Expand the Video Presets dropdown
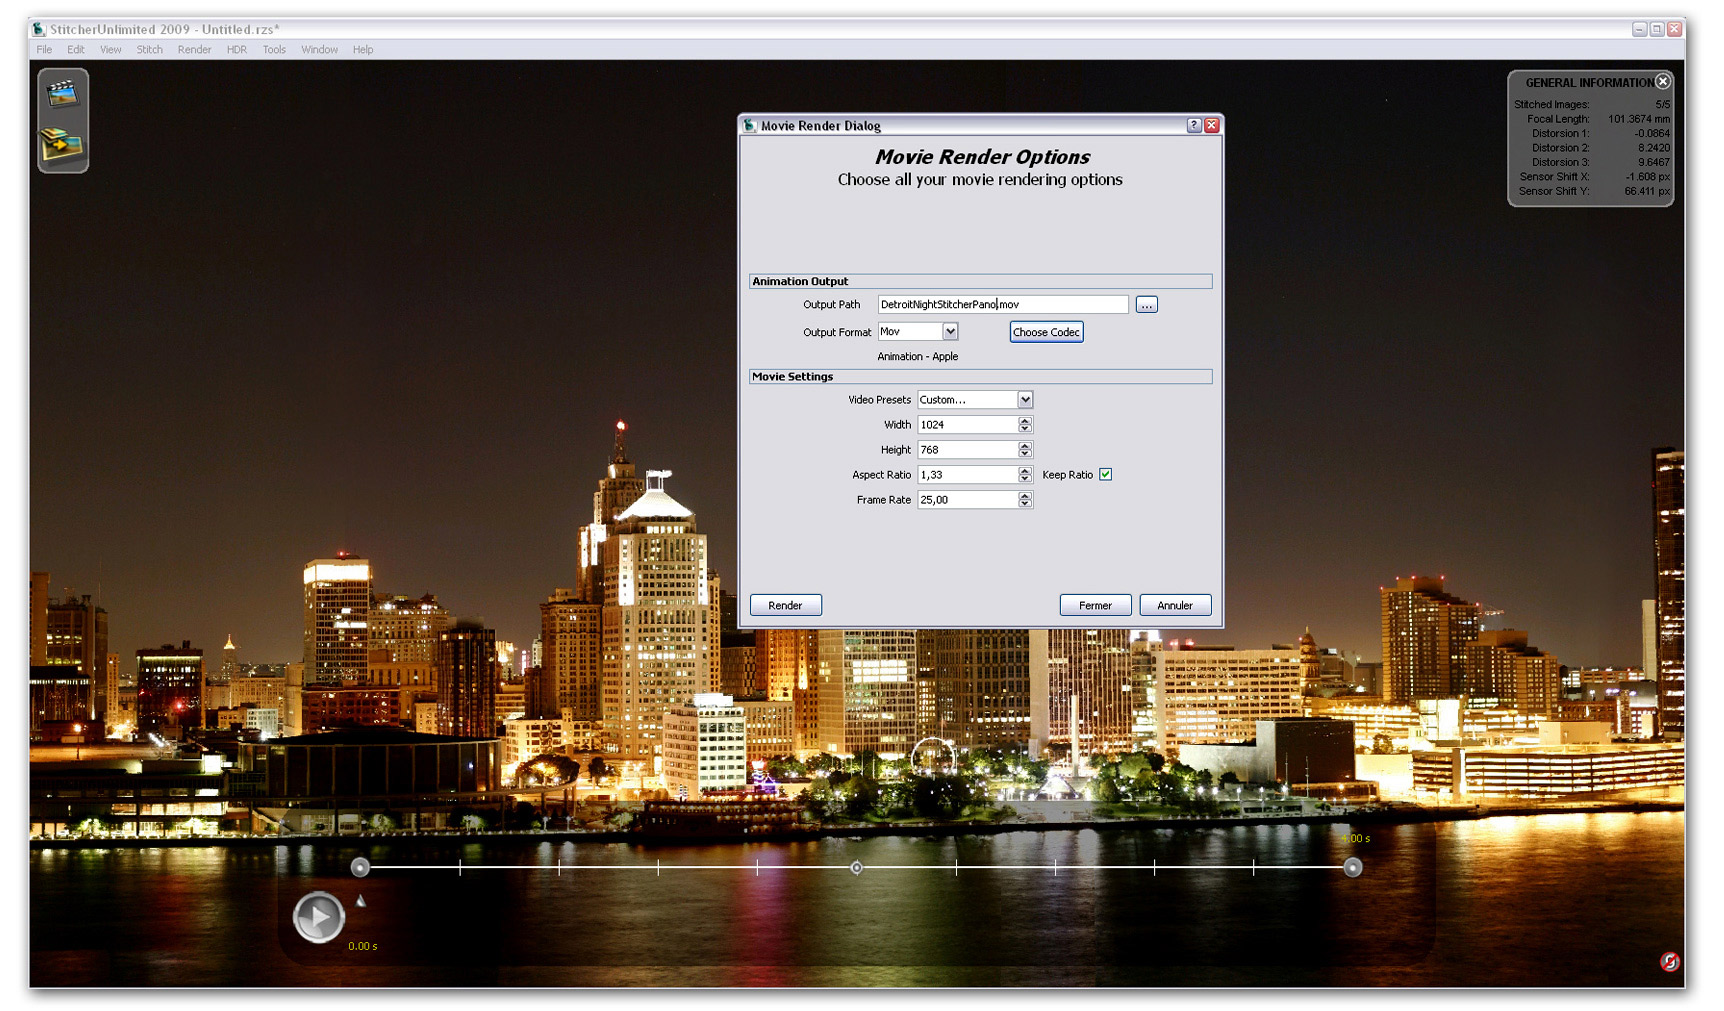The image size is (1724, 1011). pos(1024,400)
